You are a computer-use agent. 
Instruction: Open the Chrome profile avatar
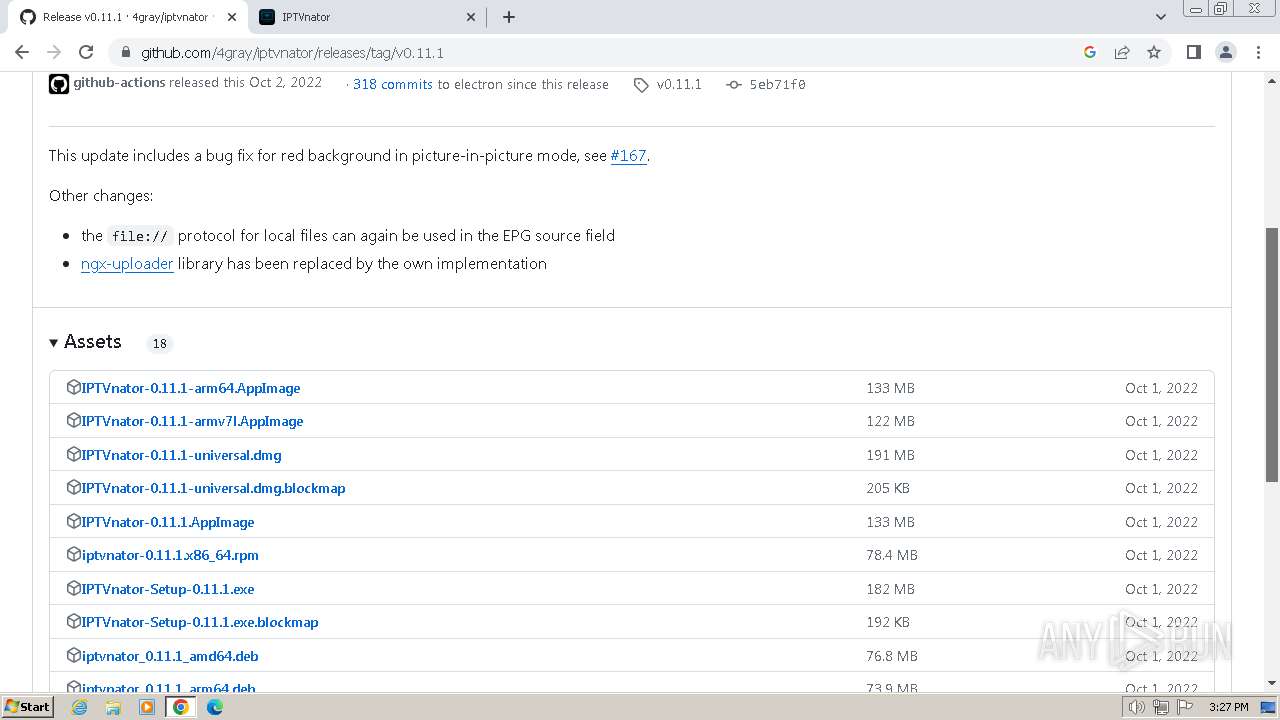coord(1225,52)
